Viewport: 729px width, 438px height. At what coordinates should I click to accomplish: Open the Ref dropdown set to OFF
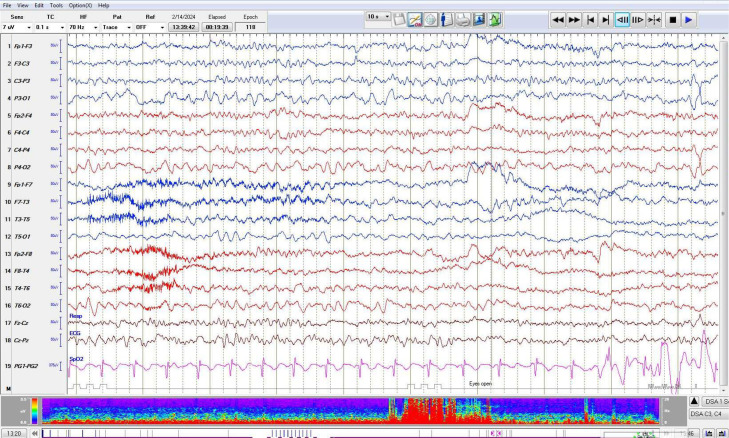(150, 27)
